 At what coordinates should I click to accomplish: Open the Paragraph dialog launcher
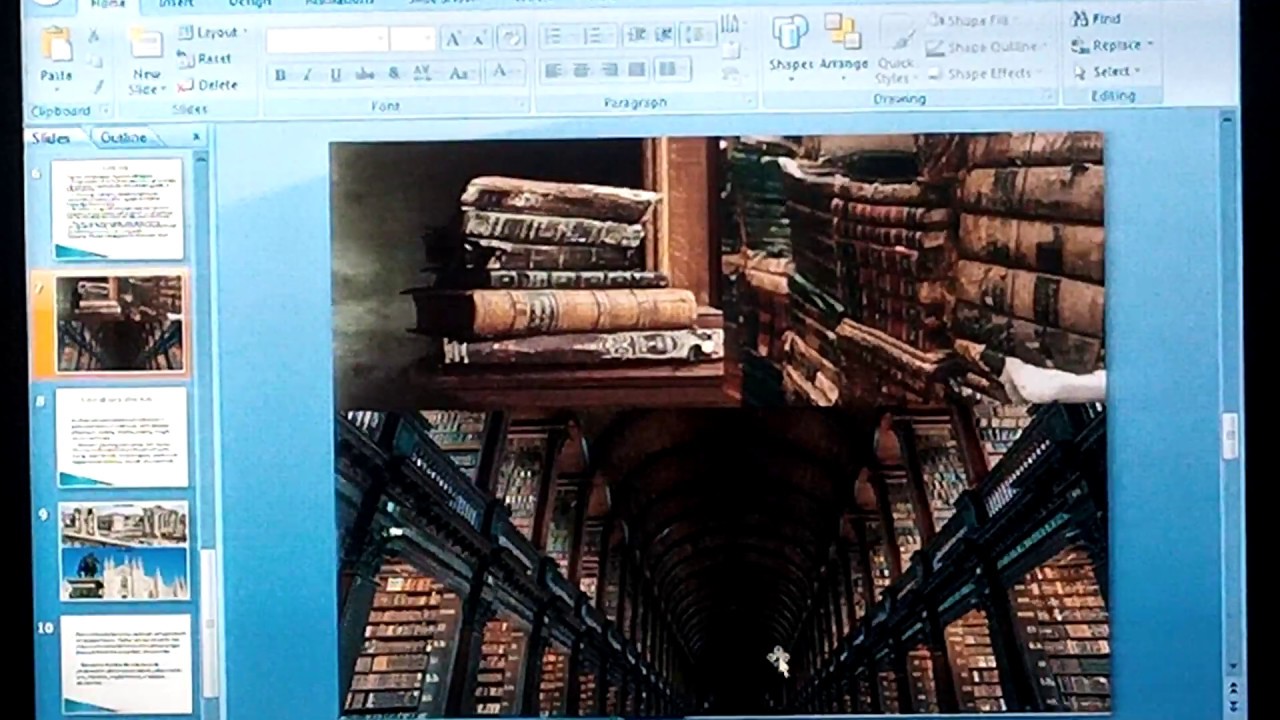(749, 101)
